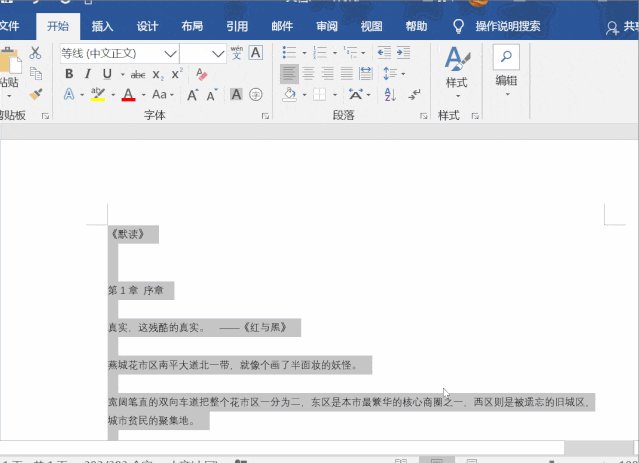
Task: Toggle Italic formatting
Action: (x=87, y=74)
